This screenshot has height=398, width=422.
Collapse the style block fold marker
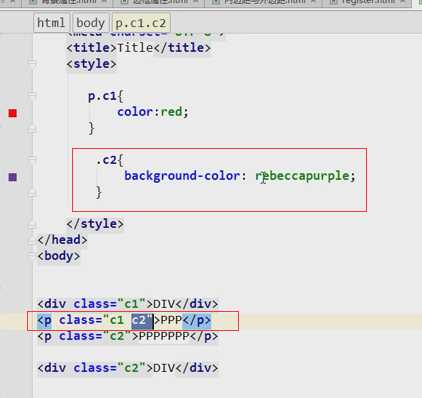coord(32,64)
